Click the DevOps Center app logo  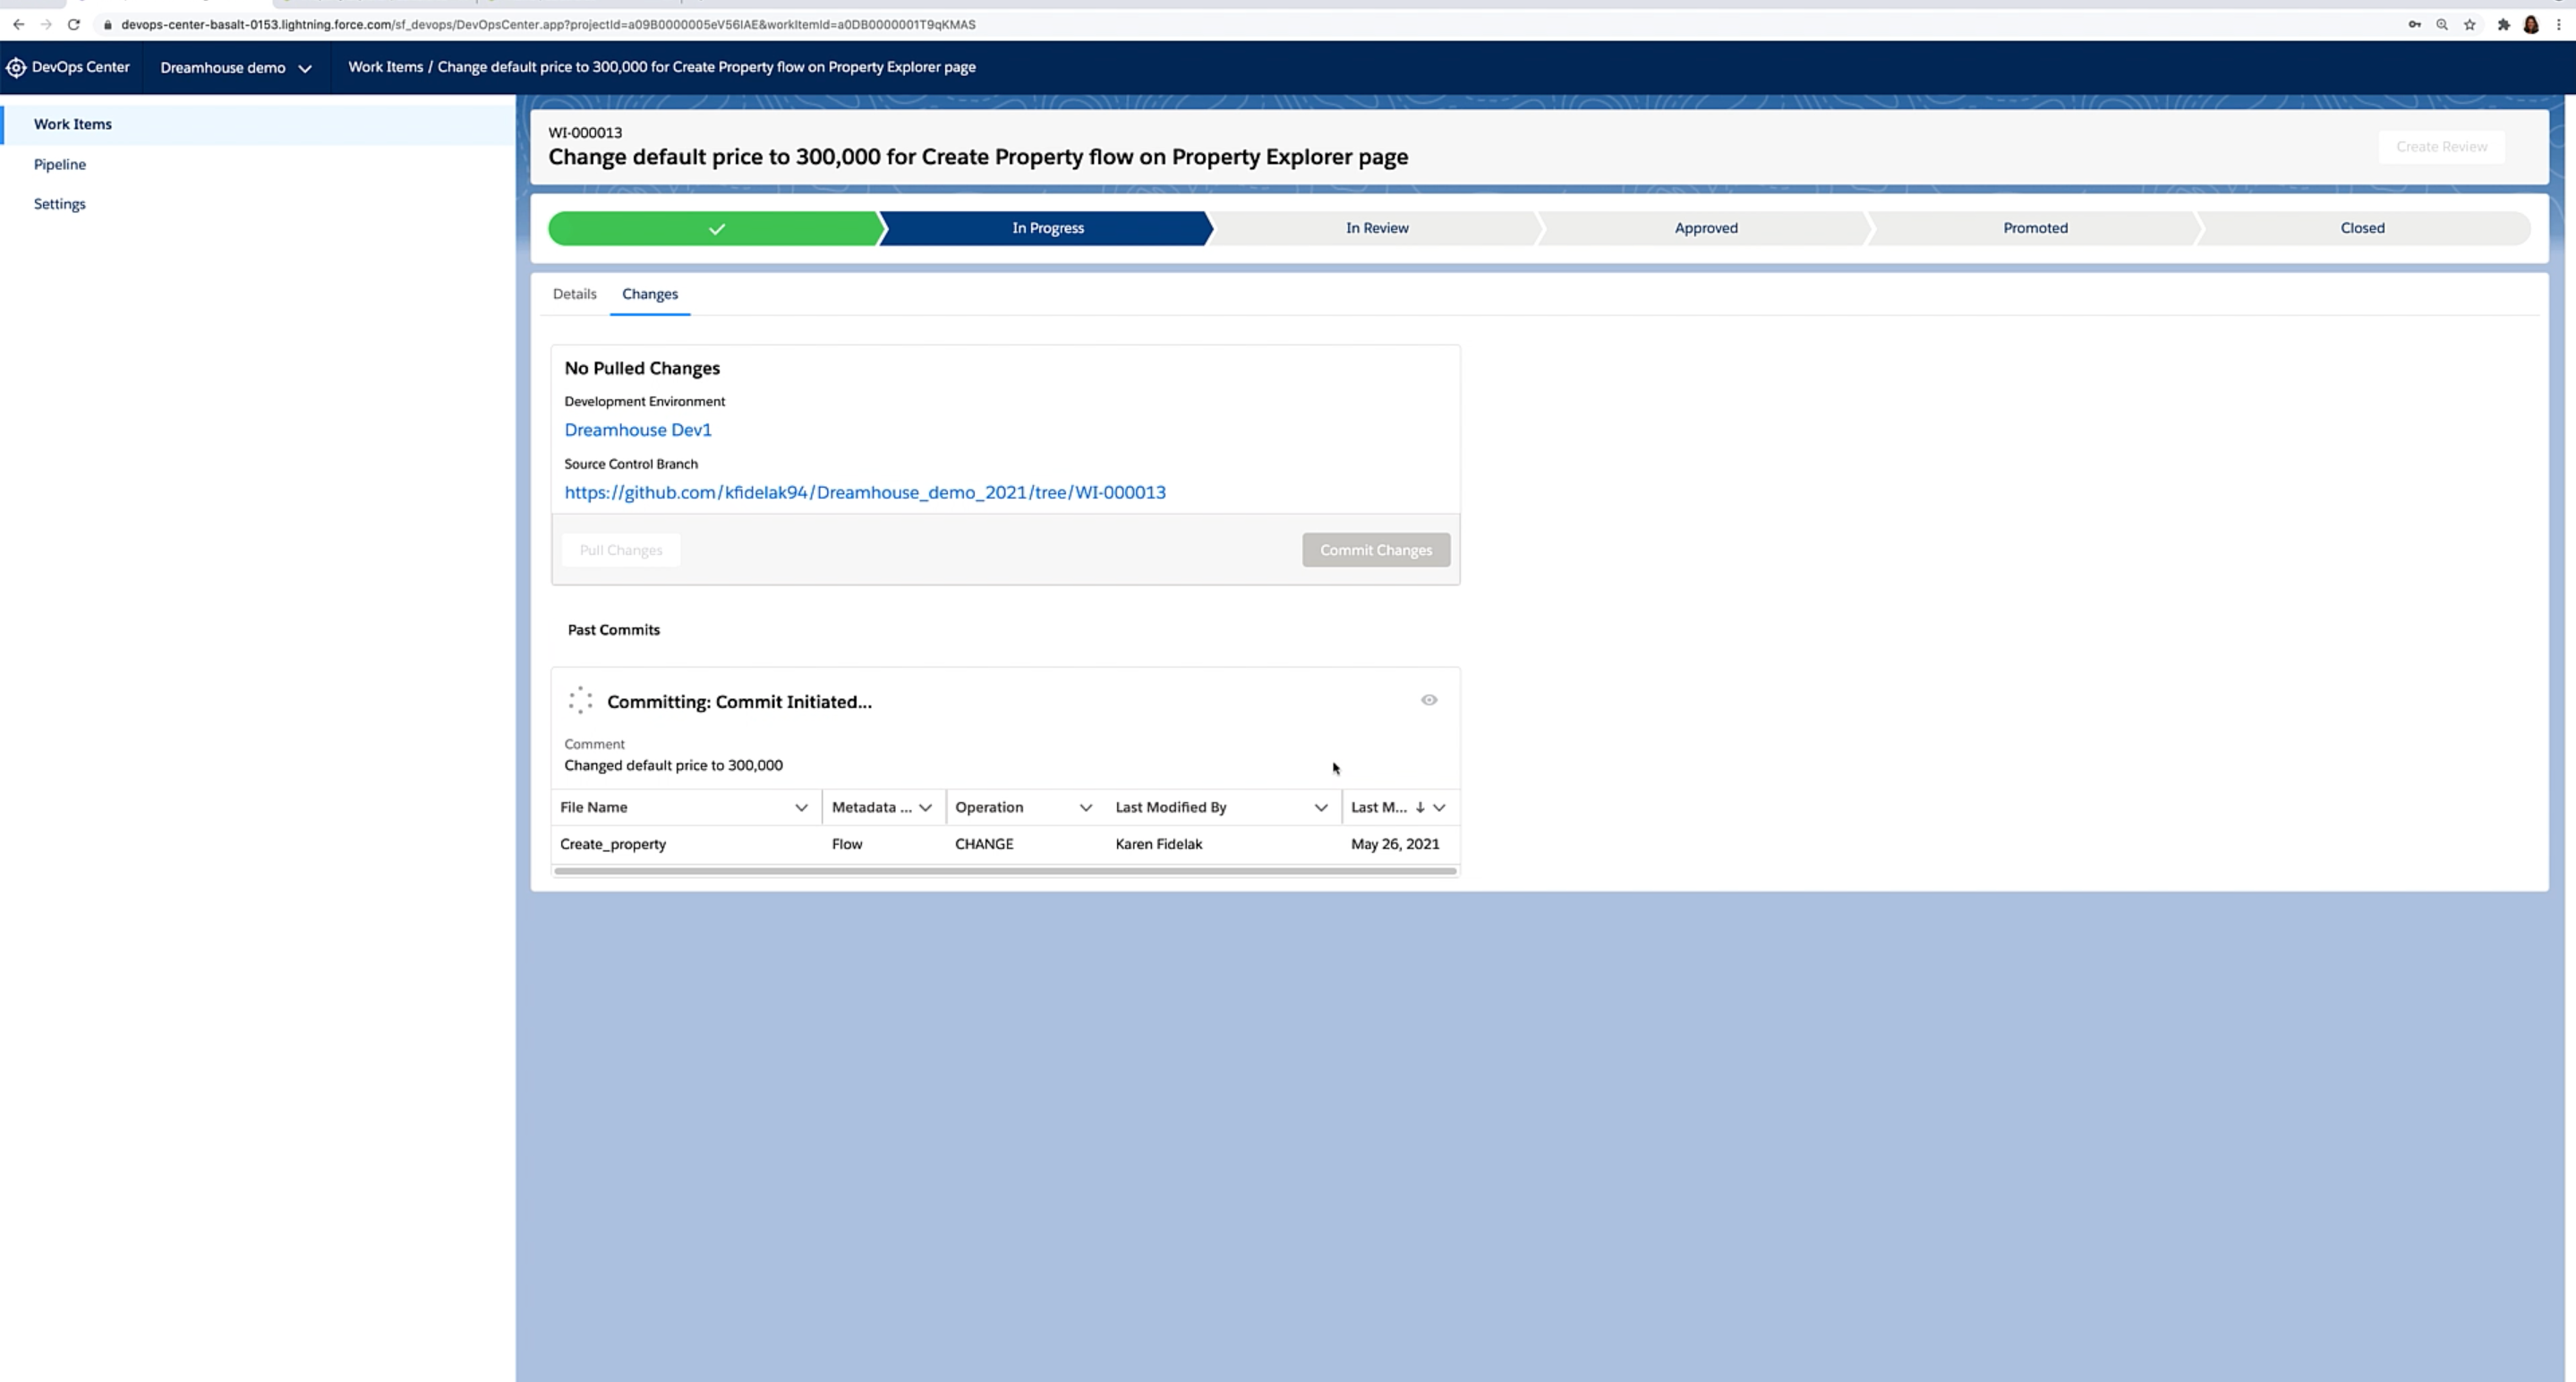(x=15, y=67)
